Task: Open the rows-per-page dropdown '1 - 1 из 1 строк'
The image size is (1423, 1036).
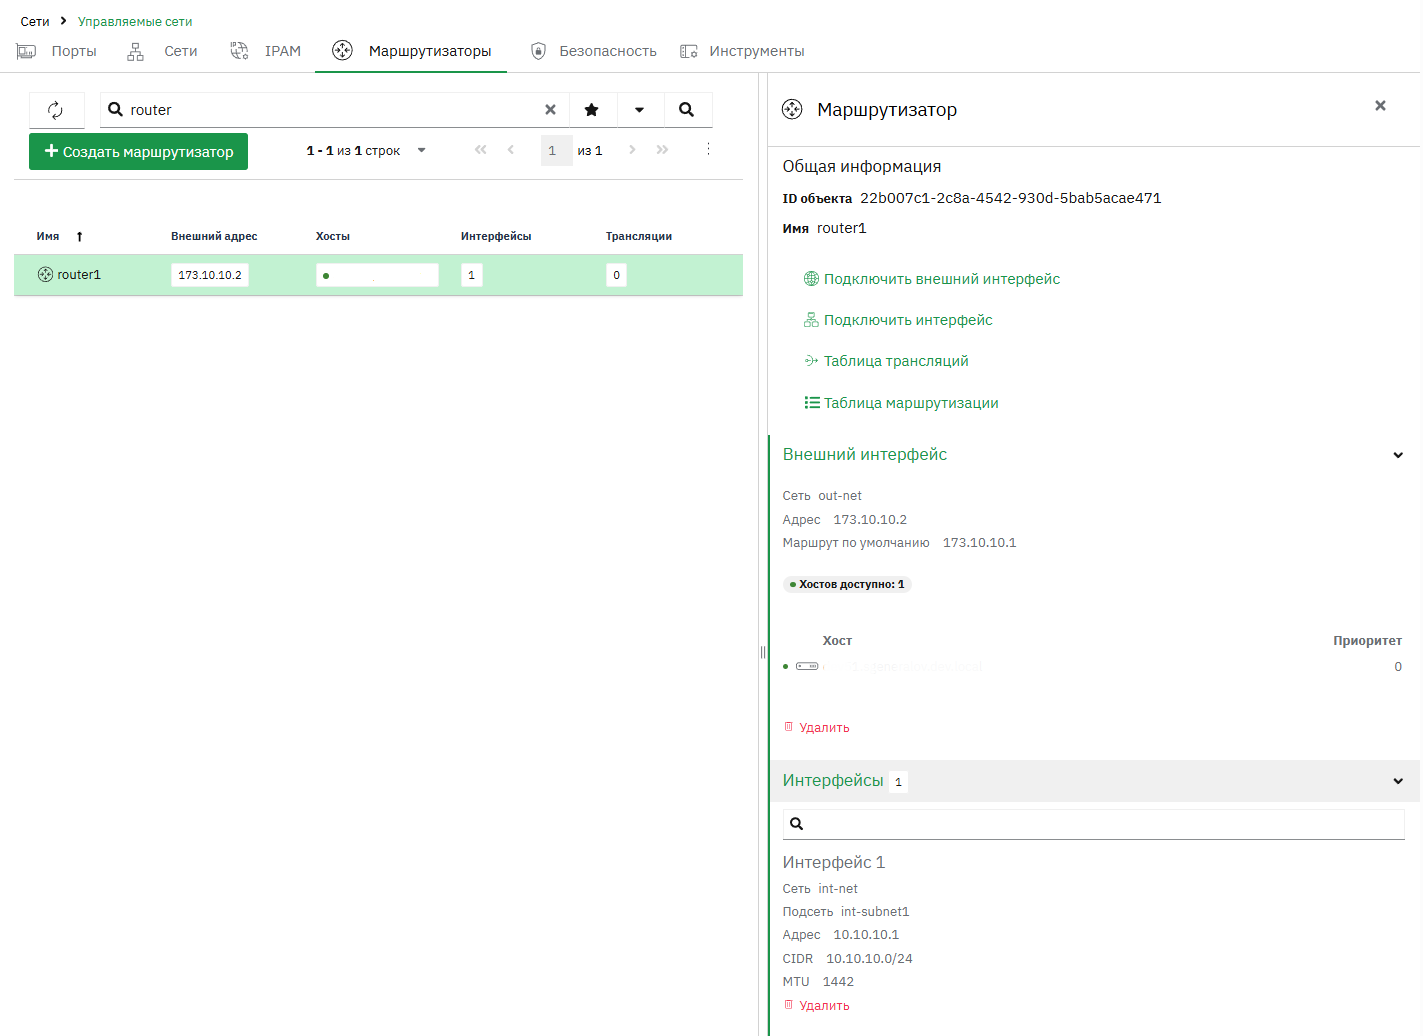Action: 366,151
